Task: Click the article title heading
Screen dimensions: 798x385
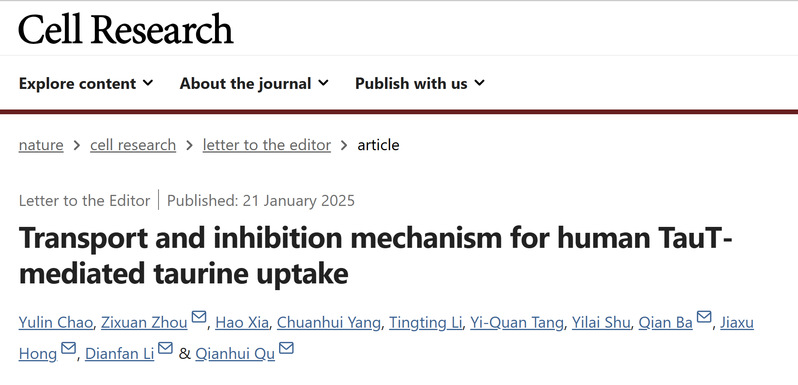Action: coord(375,256)
